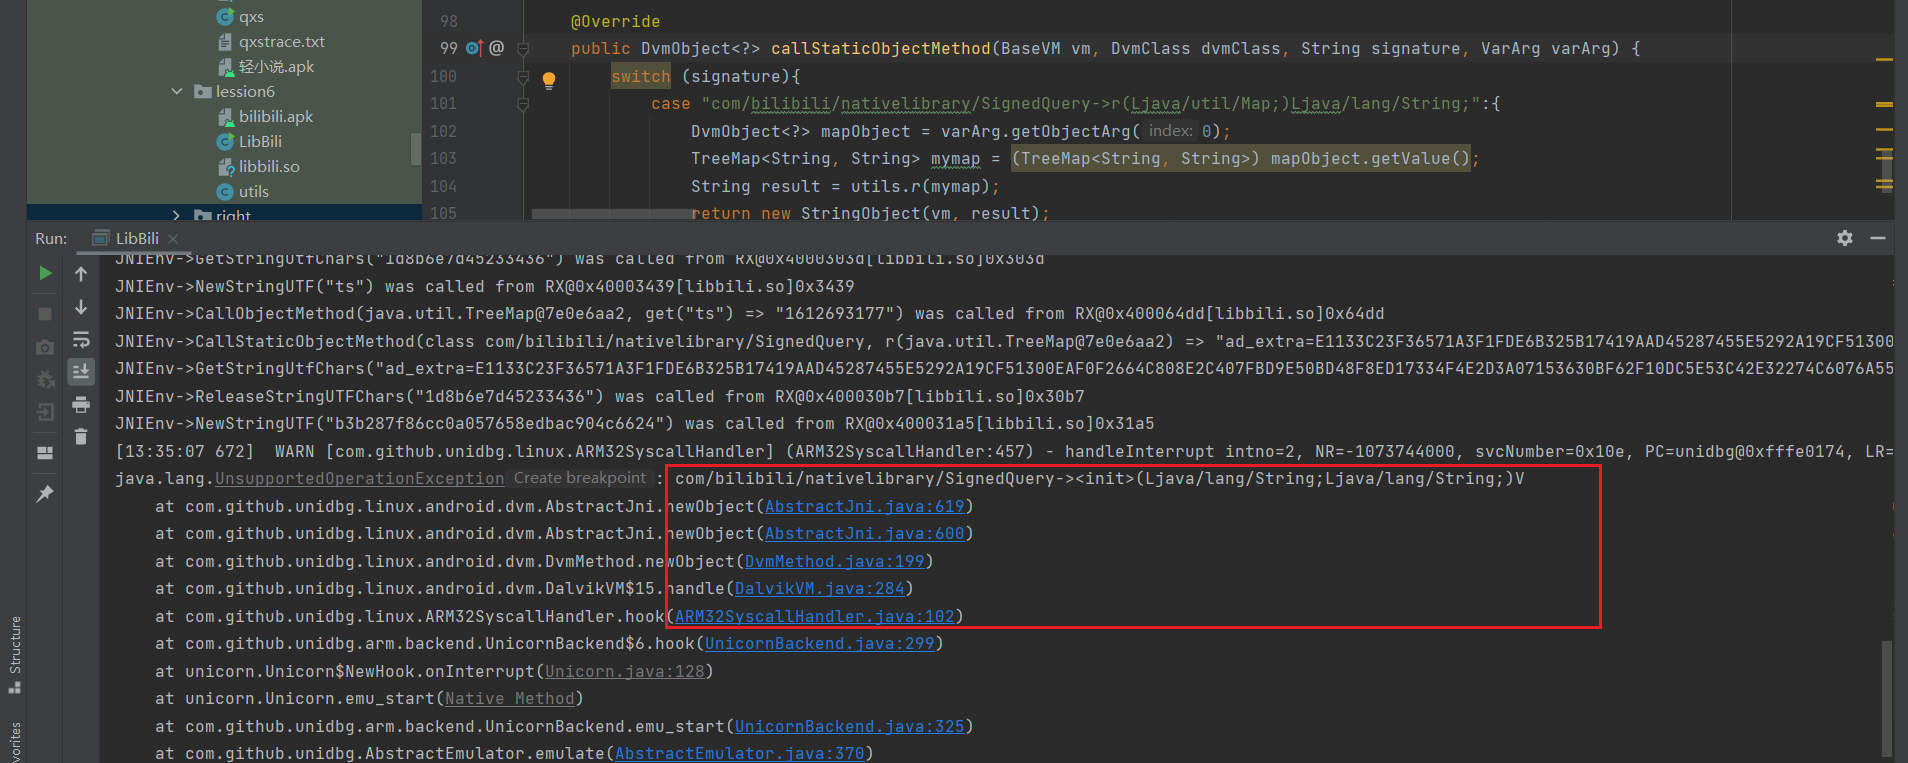Click the override gutter icon on line 99

pos(474,48)
